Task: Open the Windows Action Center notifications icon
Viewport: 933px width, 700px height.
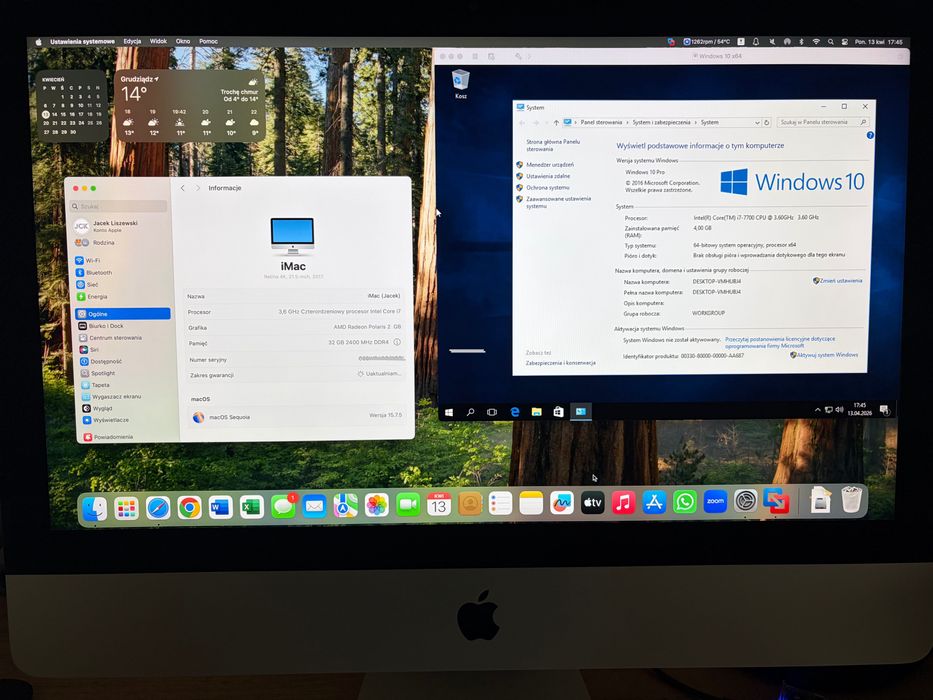Action: coord(884,410)
